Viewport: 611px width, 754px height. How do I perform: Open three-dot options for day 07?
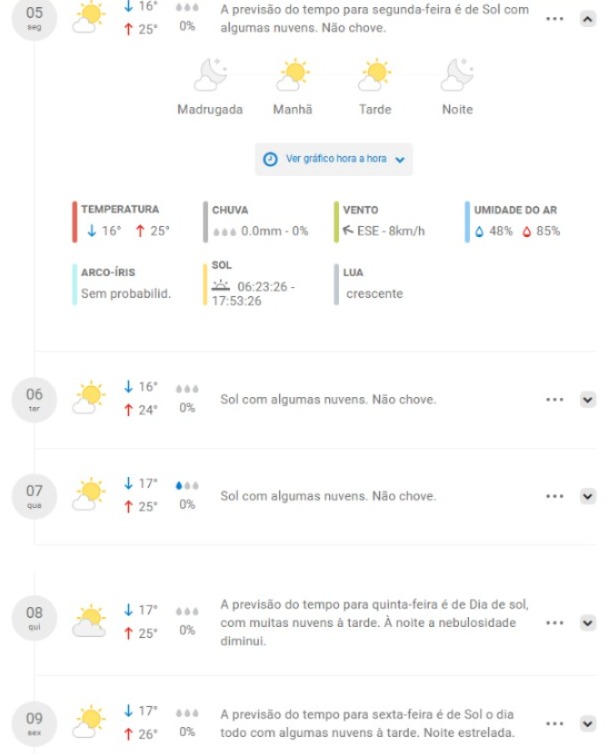[554, 496]
